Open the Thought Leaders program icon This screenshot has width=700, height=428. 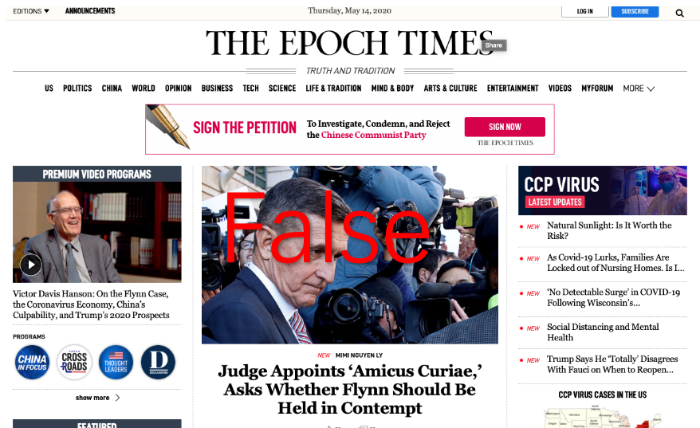(116, 362)
